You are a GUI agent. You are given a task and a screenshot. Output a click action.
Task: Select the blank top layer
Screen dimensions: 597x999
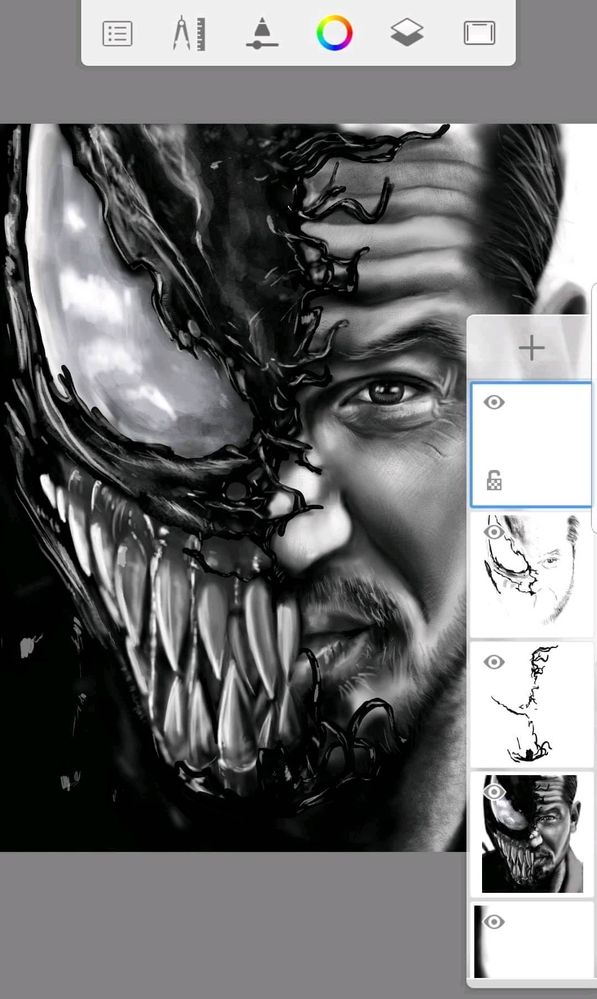[x=531, y=445]
